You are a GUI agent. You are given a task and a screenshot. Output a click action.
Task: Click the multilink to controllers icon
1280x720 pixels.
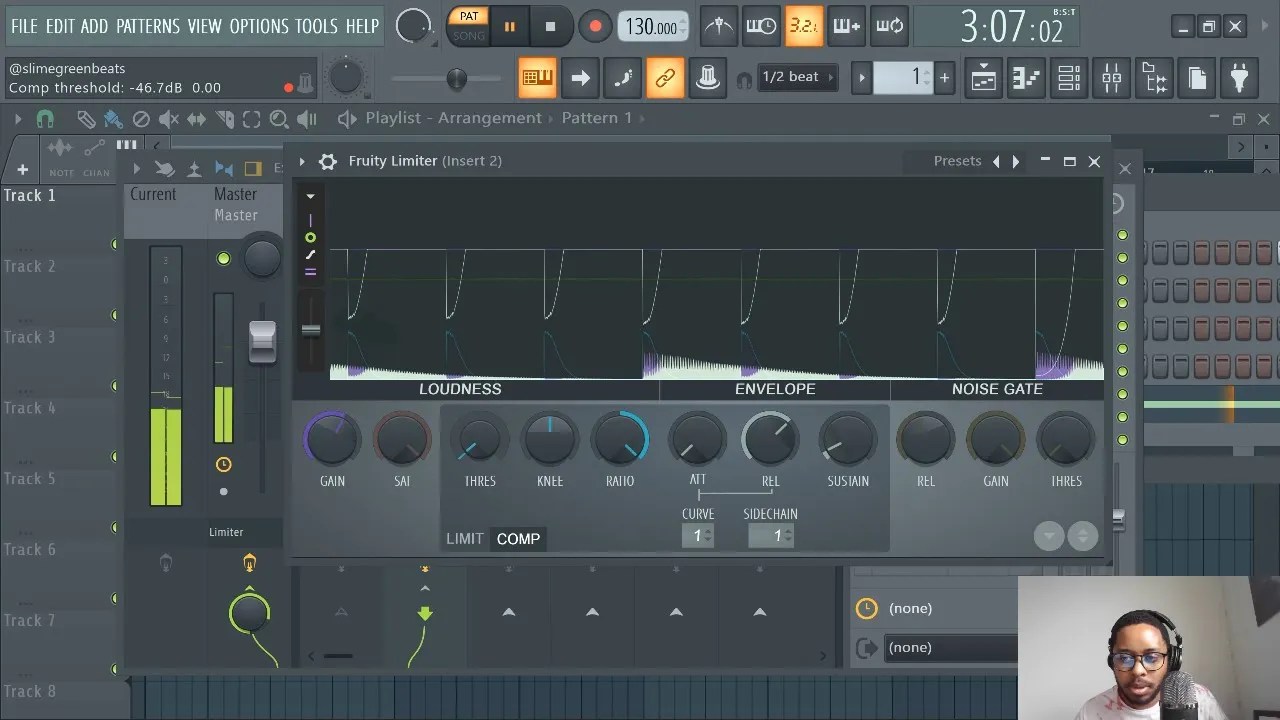pyautogui.click(x=708, y=78)
